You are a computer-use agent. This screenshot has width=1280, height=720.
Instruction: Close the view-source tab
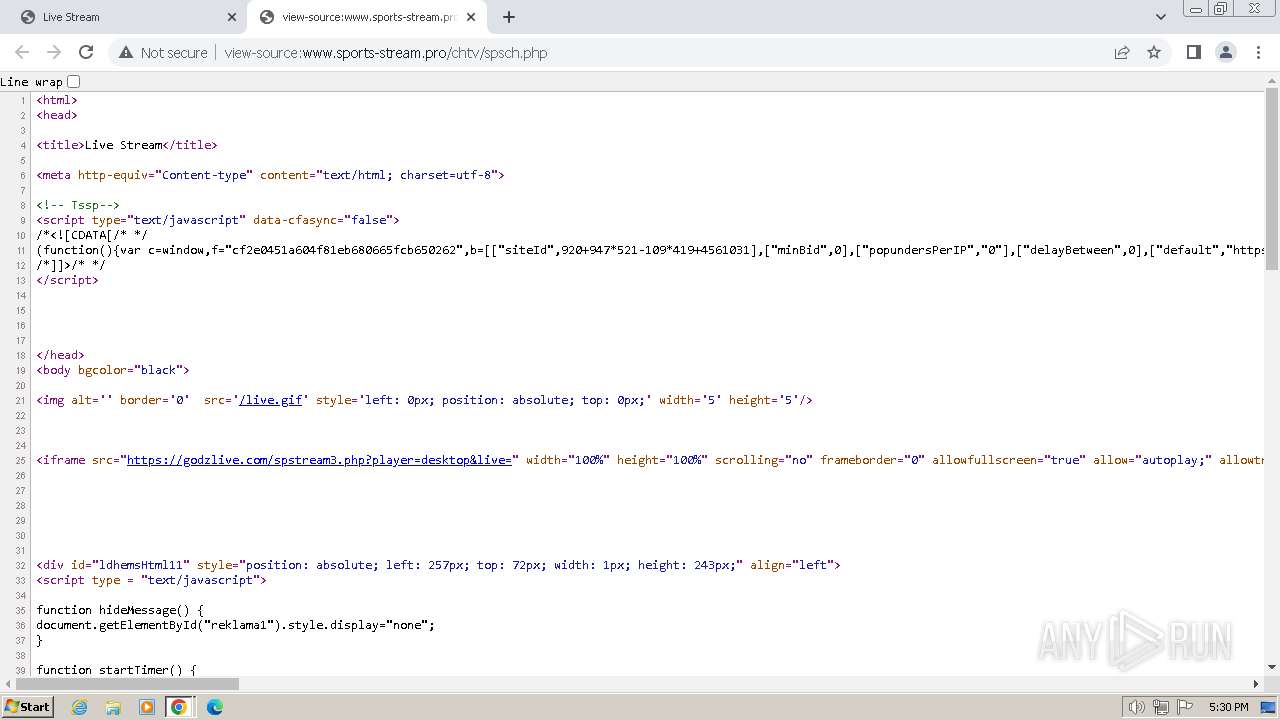click(x=471, y=17)
